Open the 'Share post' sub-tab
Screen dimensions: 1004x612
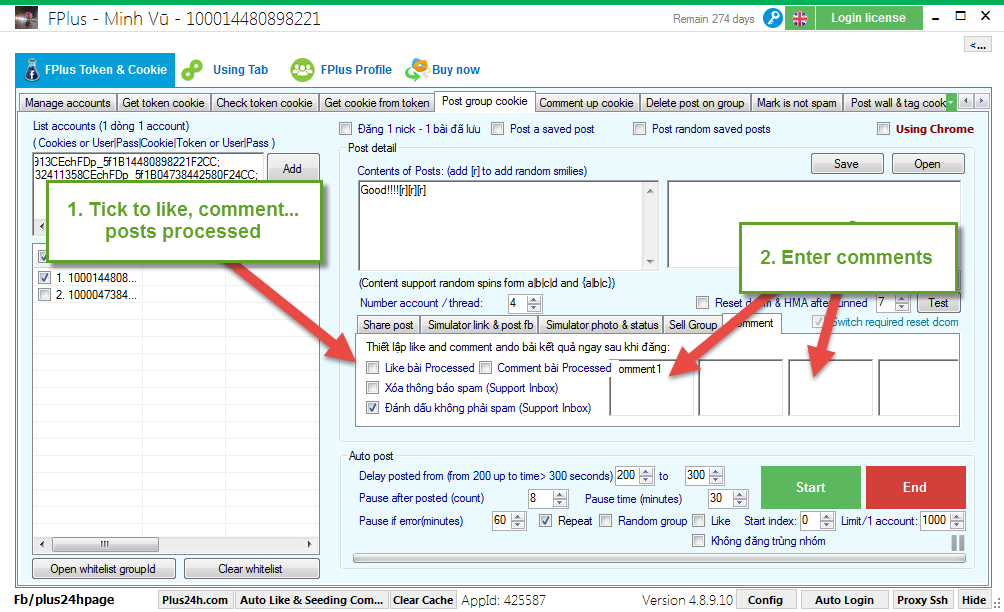[x=388, y=325]
